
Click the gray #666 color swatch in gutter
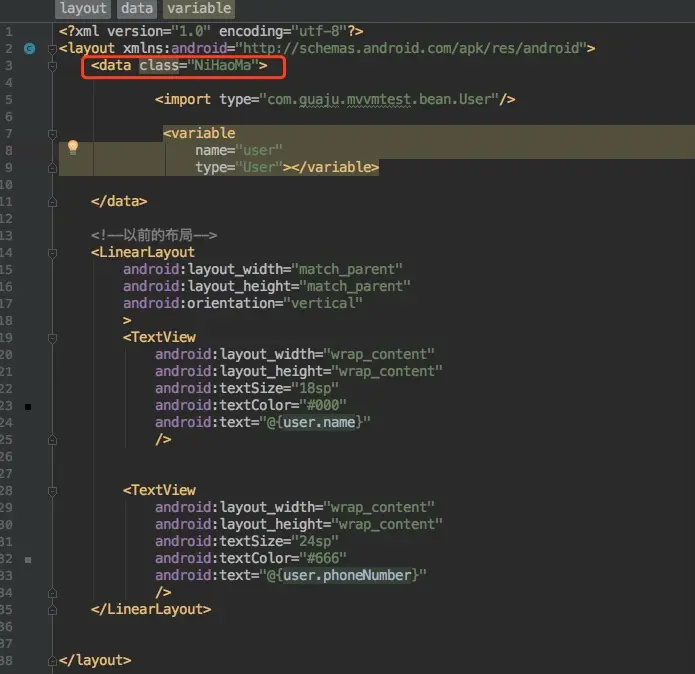(x=28, y=560)
